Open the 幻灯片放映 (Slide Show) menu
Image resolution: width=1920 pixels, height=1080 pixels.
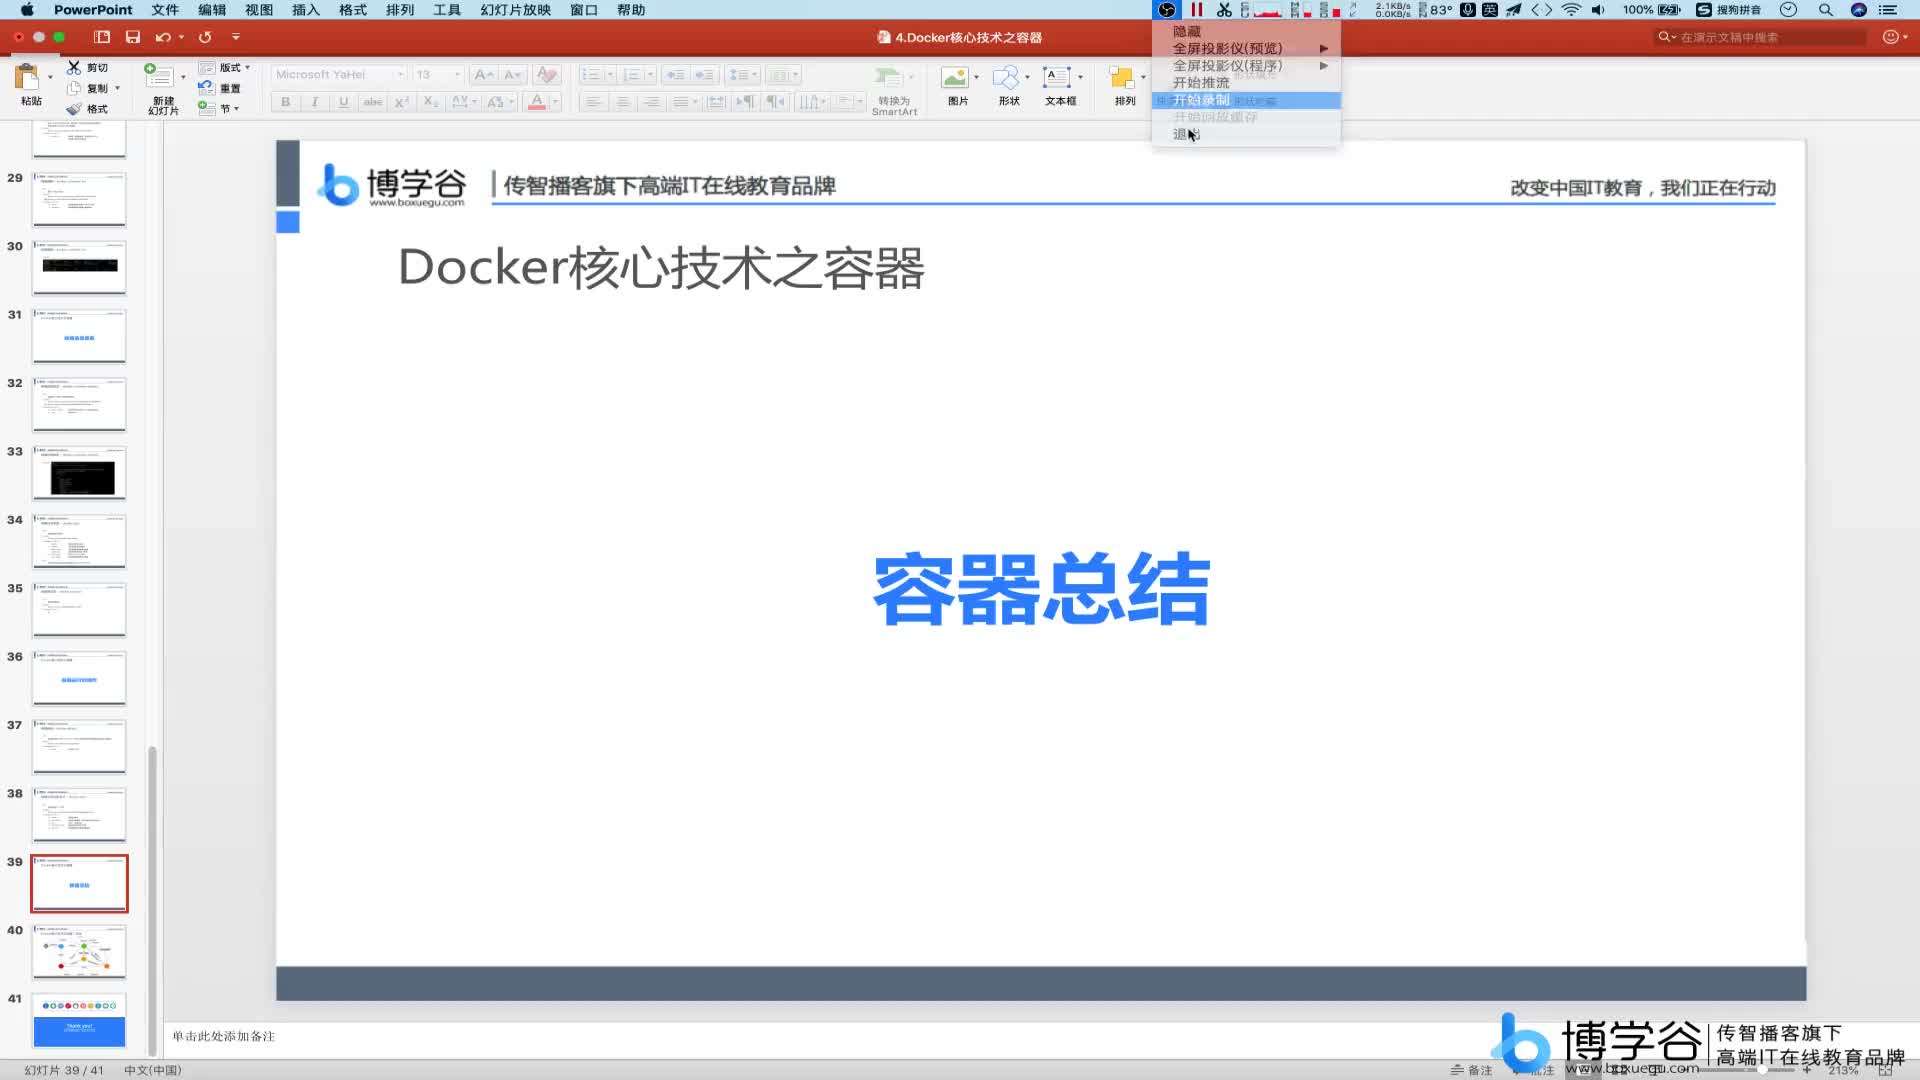[x=516, y=10]
